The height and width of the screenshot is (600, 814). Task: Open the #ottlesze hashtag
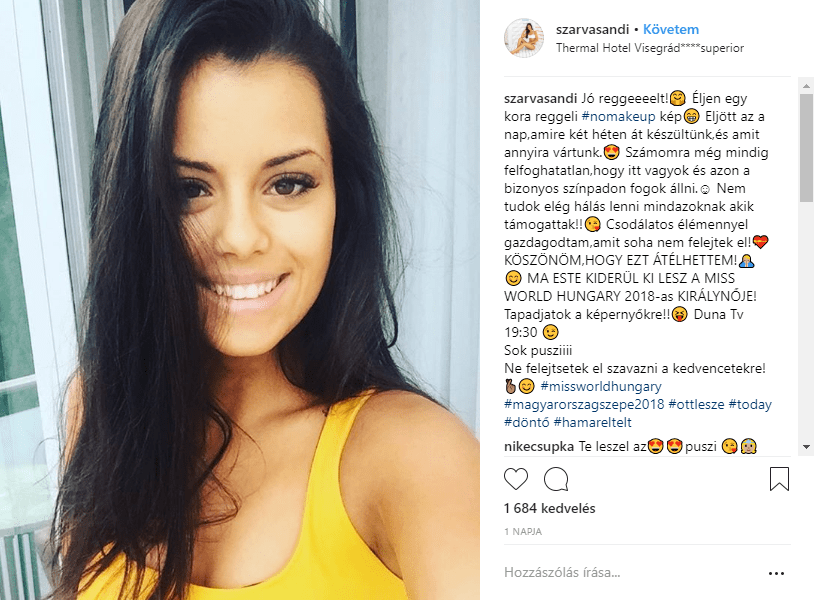point(696,404)
